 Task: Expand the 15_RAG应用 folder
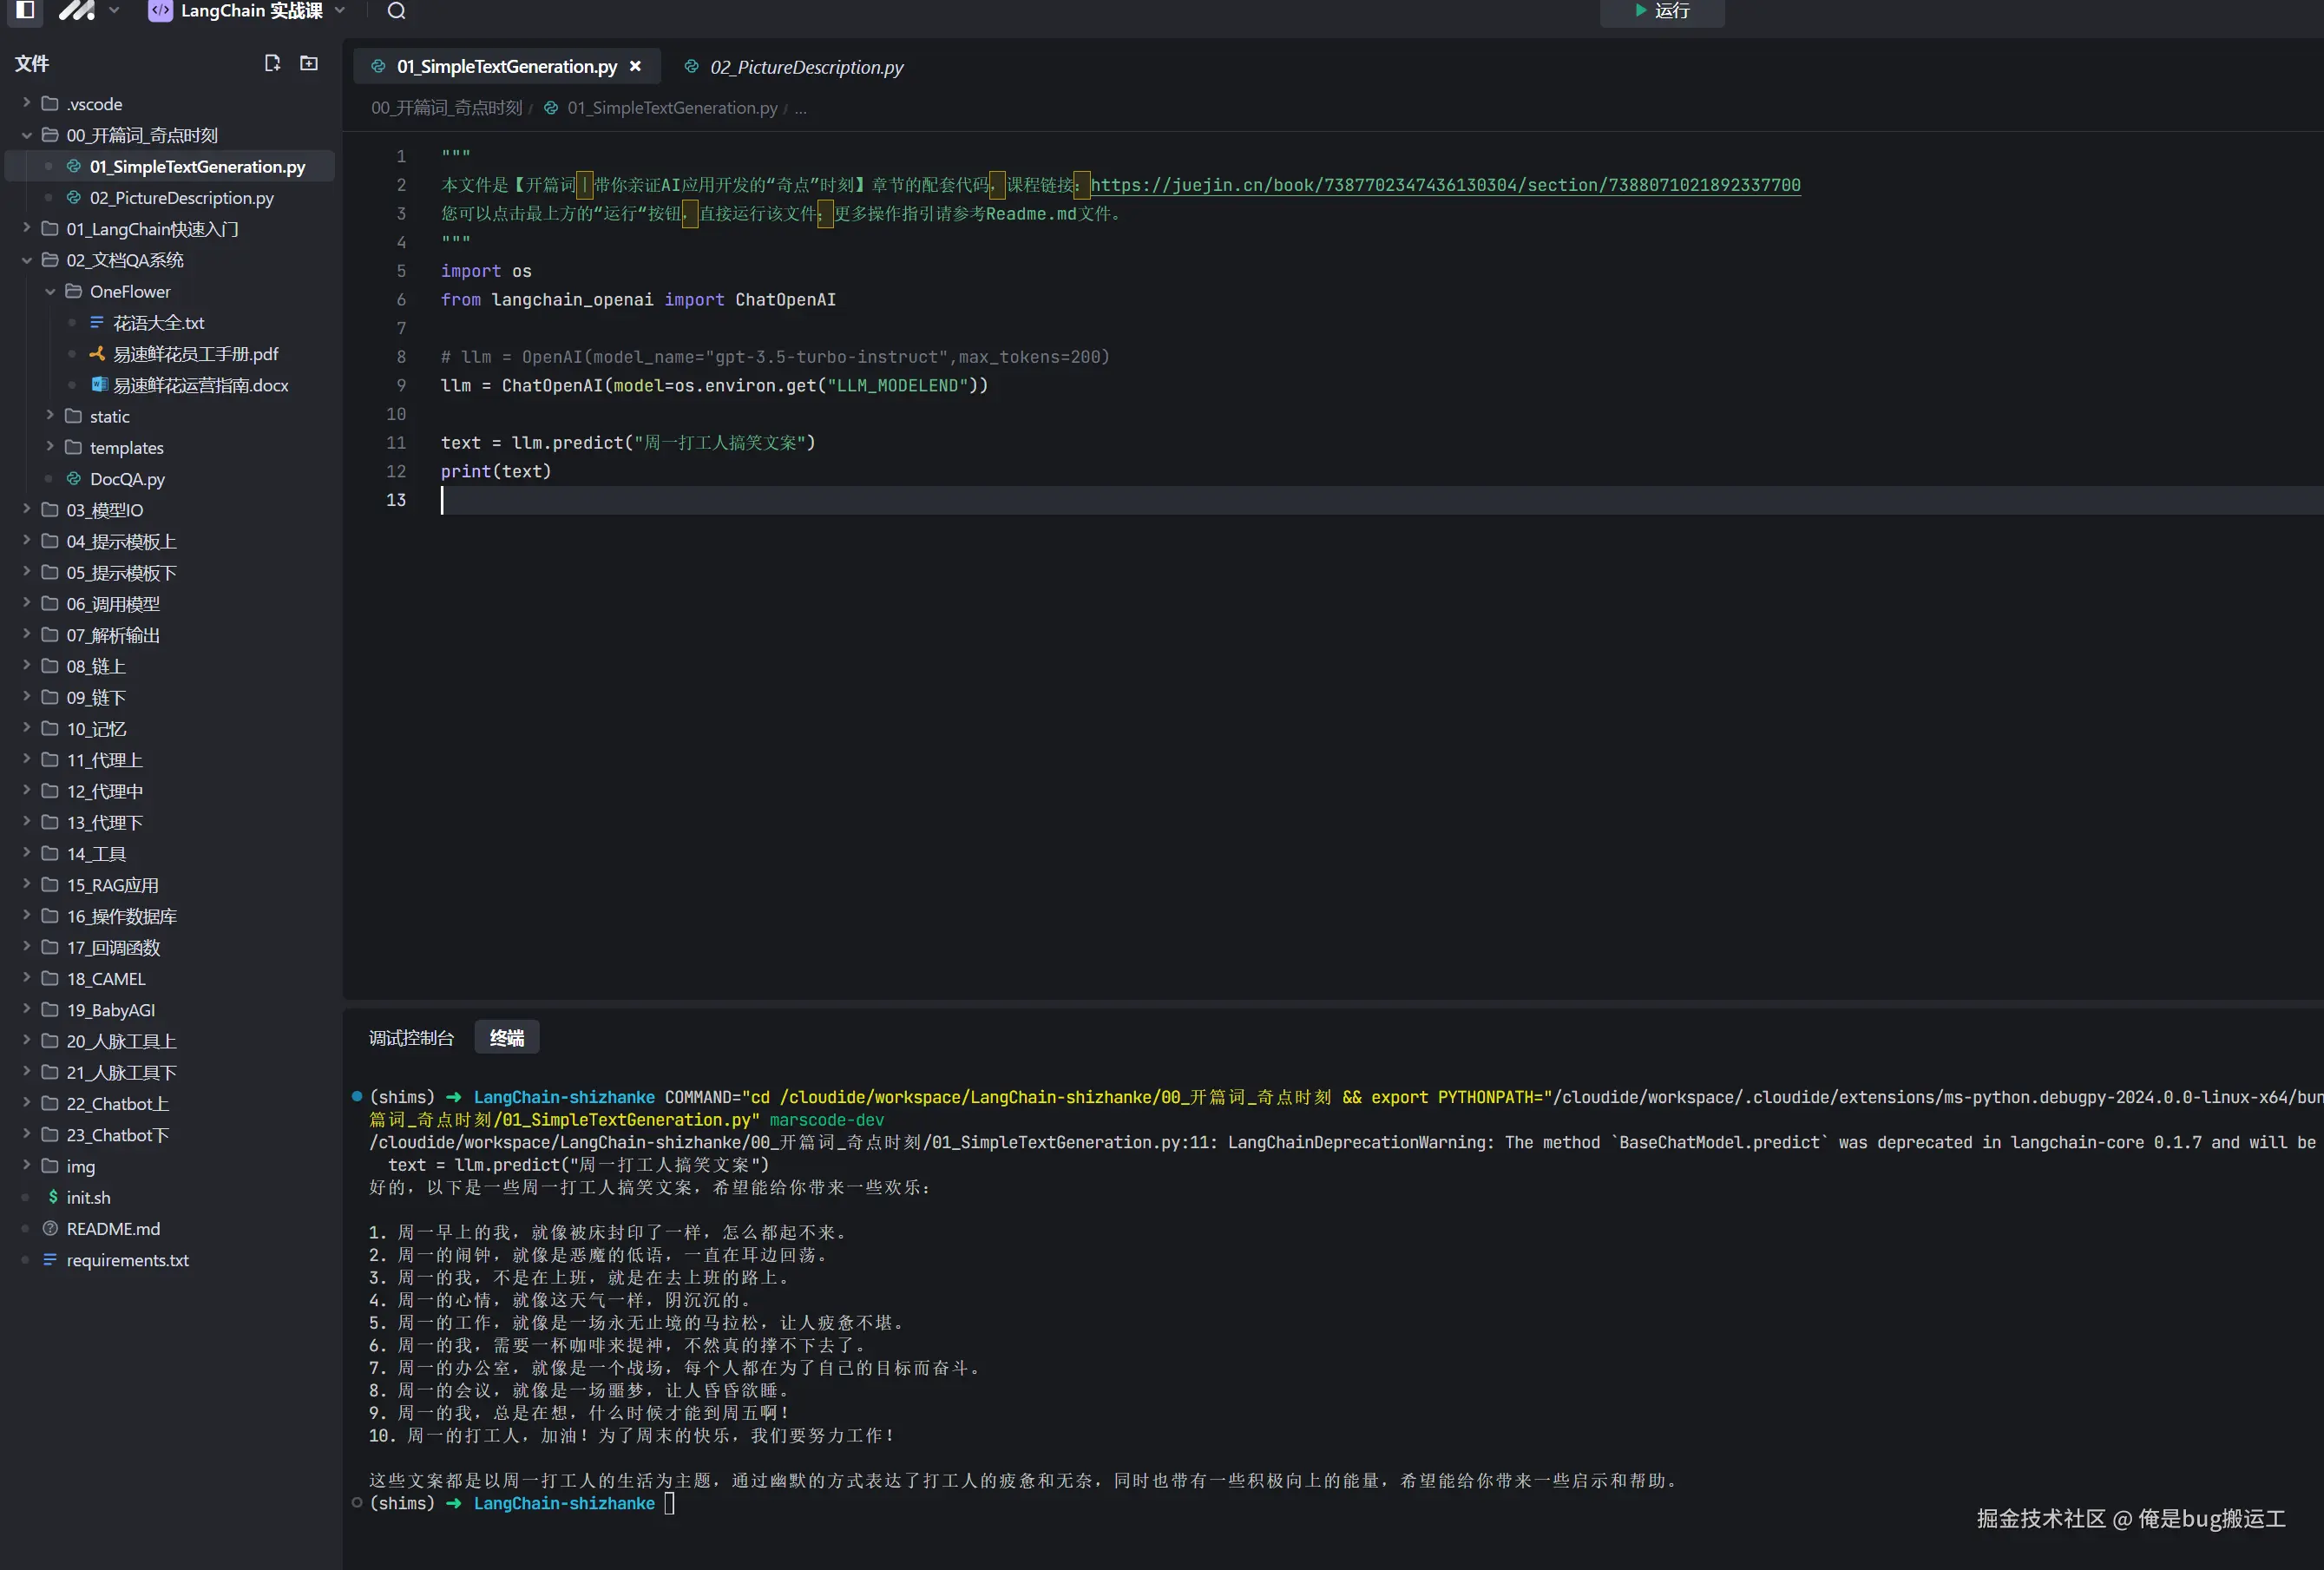[x=112, y=885]
